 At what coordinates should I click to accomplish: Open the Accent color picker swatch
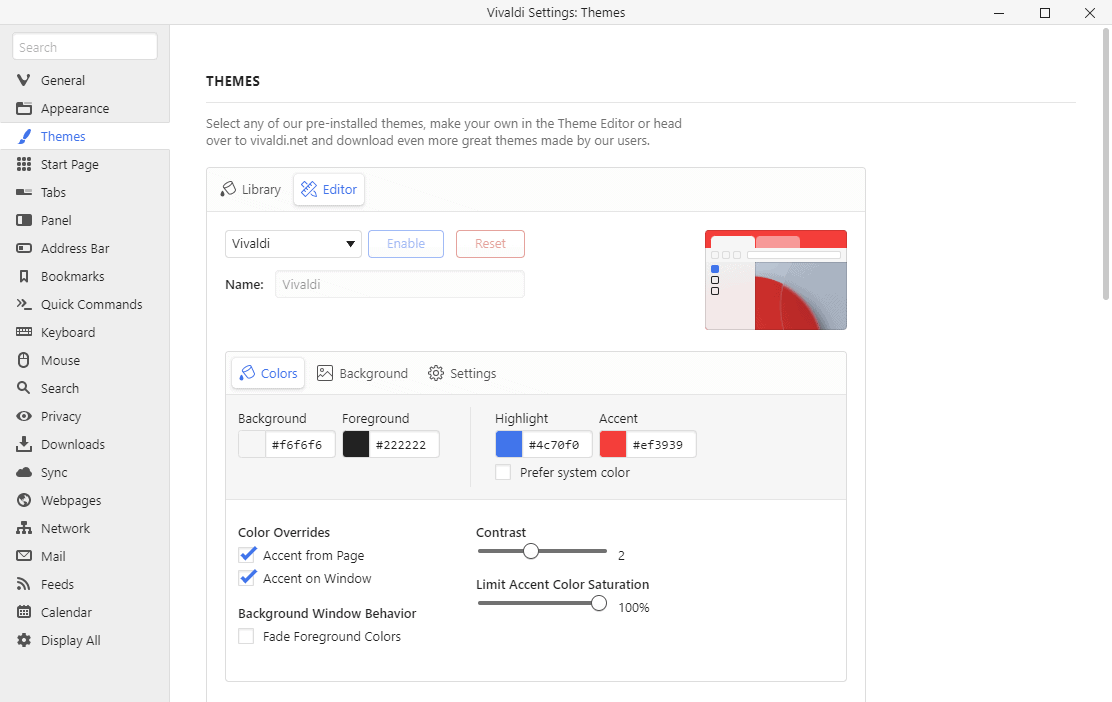point(611,443)
